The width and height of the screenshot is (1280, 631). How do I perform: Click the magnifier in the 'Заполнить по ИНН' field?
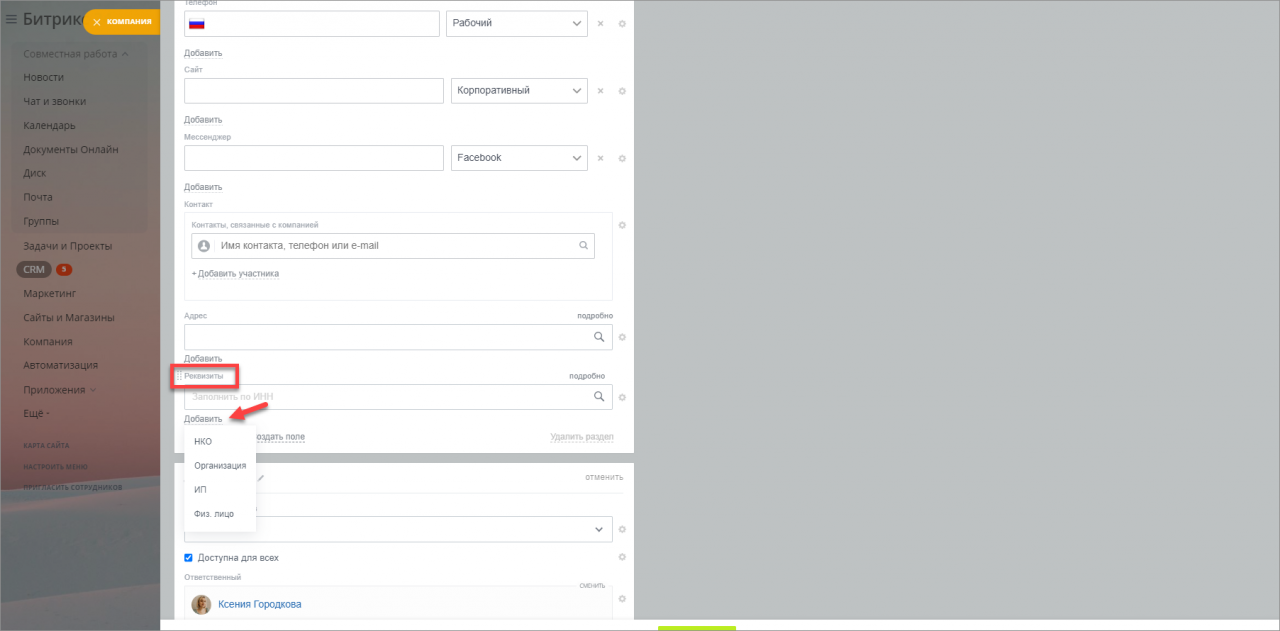pos(600,397)
